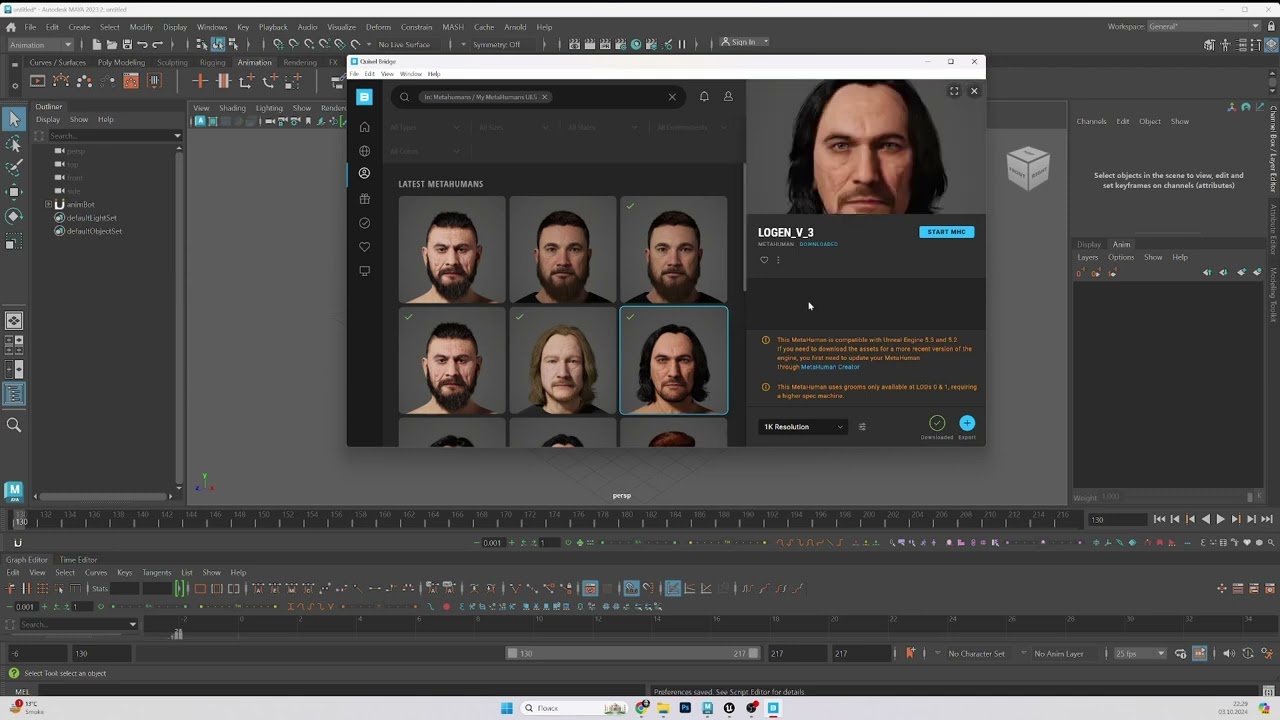Click the Save scene icon in Maya toolbar
Screen dimensions: 1280x720
click(126, 44)
